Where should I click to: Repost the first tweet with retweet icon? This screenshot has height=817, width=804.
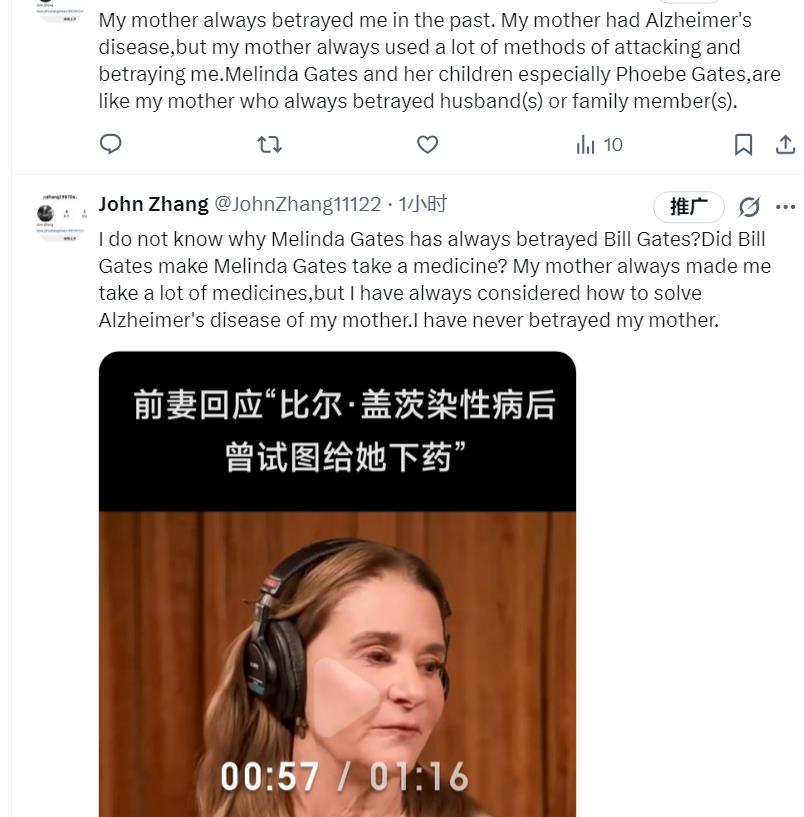(x=269, y=144)
